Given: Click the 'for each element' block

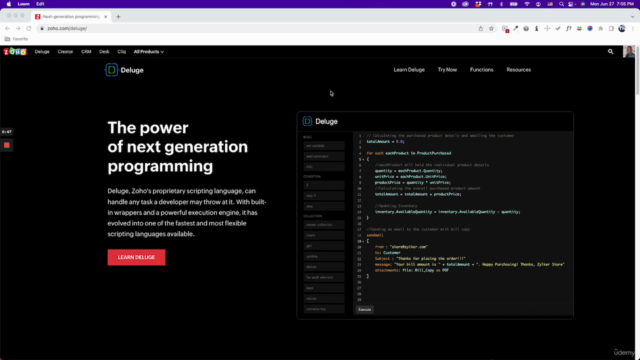Looking at the screenshot, I should coord(324,278).
